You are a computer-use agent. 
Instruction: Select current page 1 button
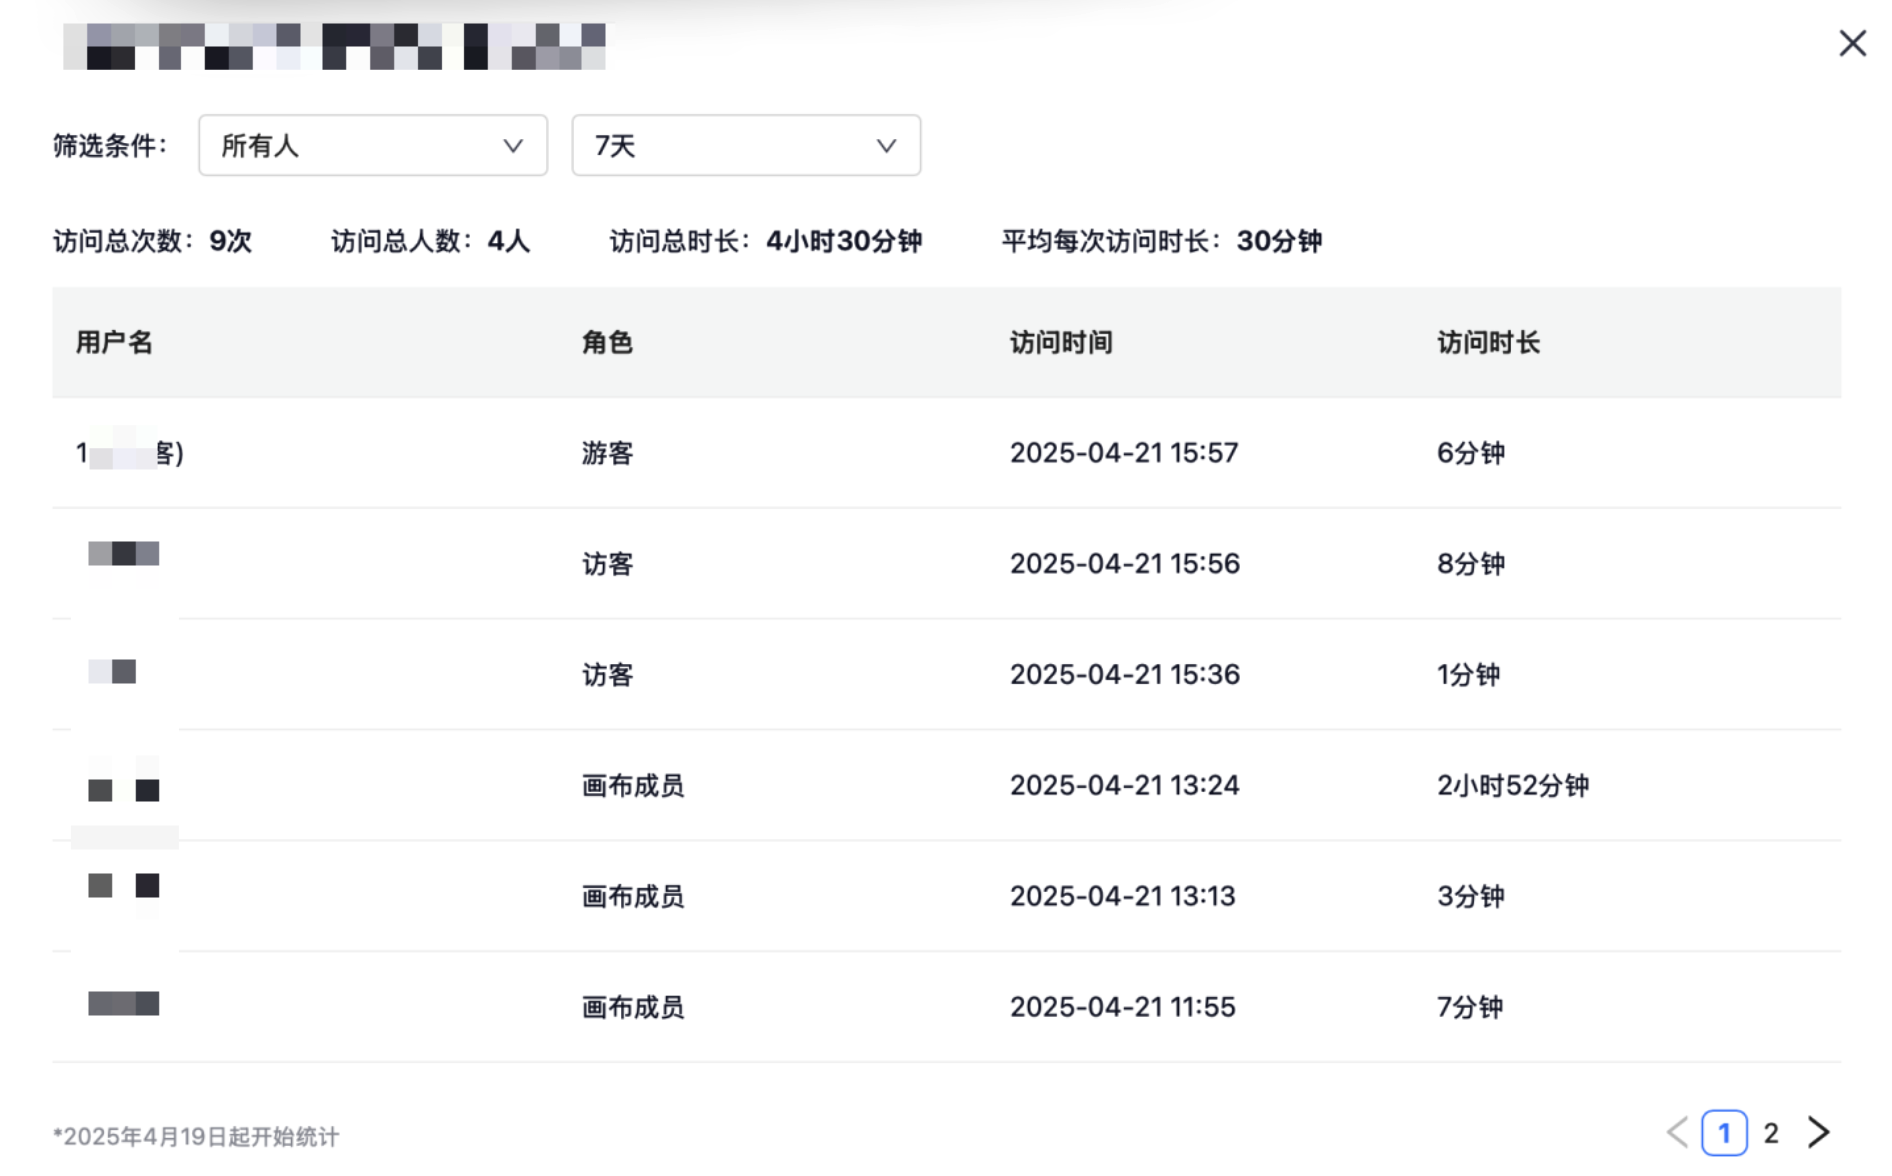point(1724,1133)
